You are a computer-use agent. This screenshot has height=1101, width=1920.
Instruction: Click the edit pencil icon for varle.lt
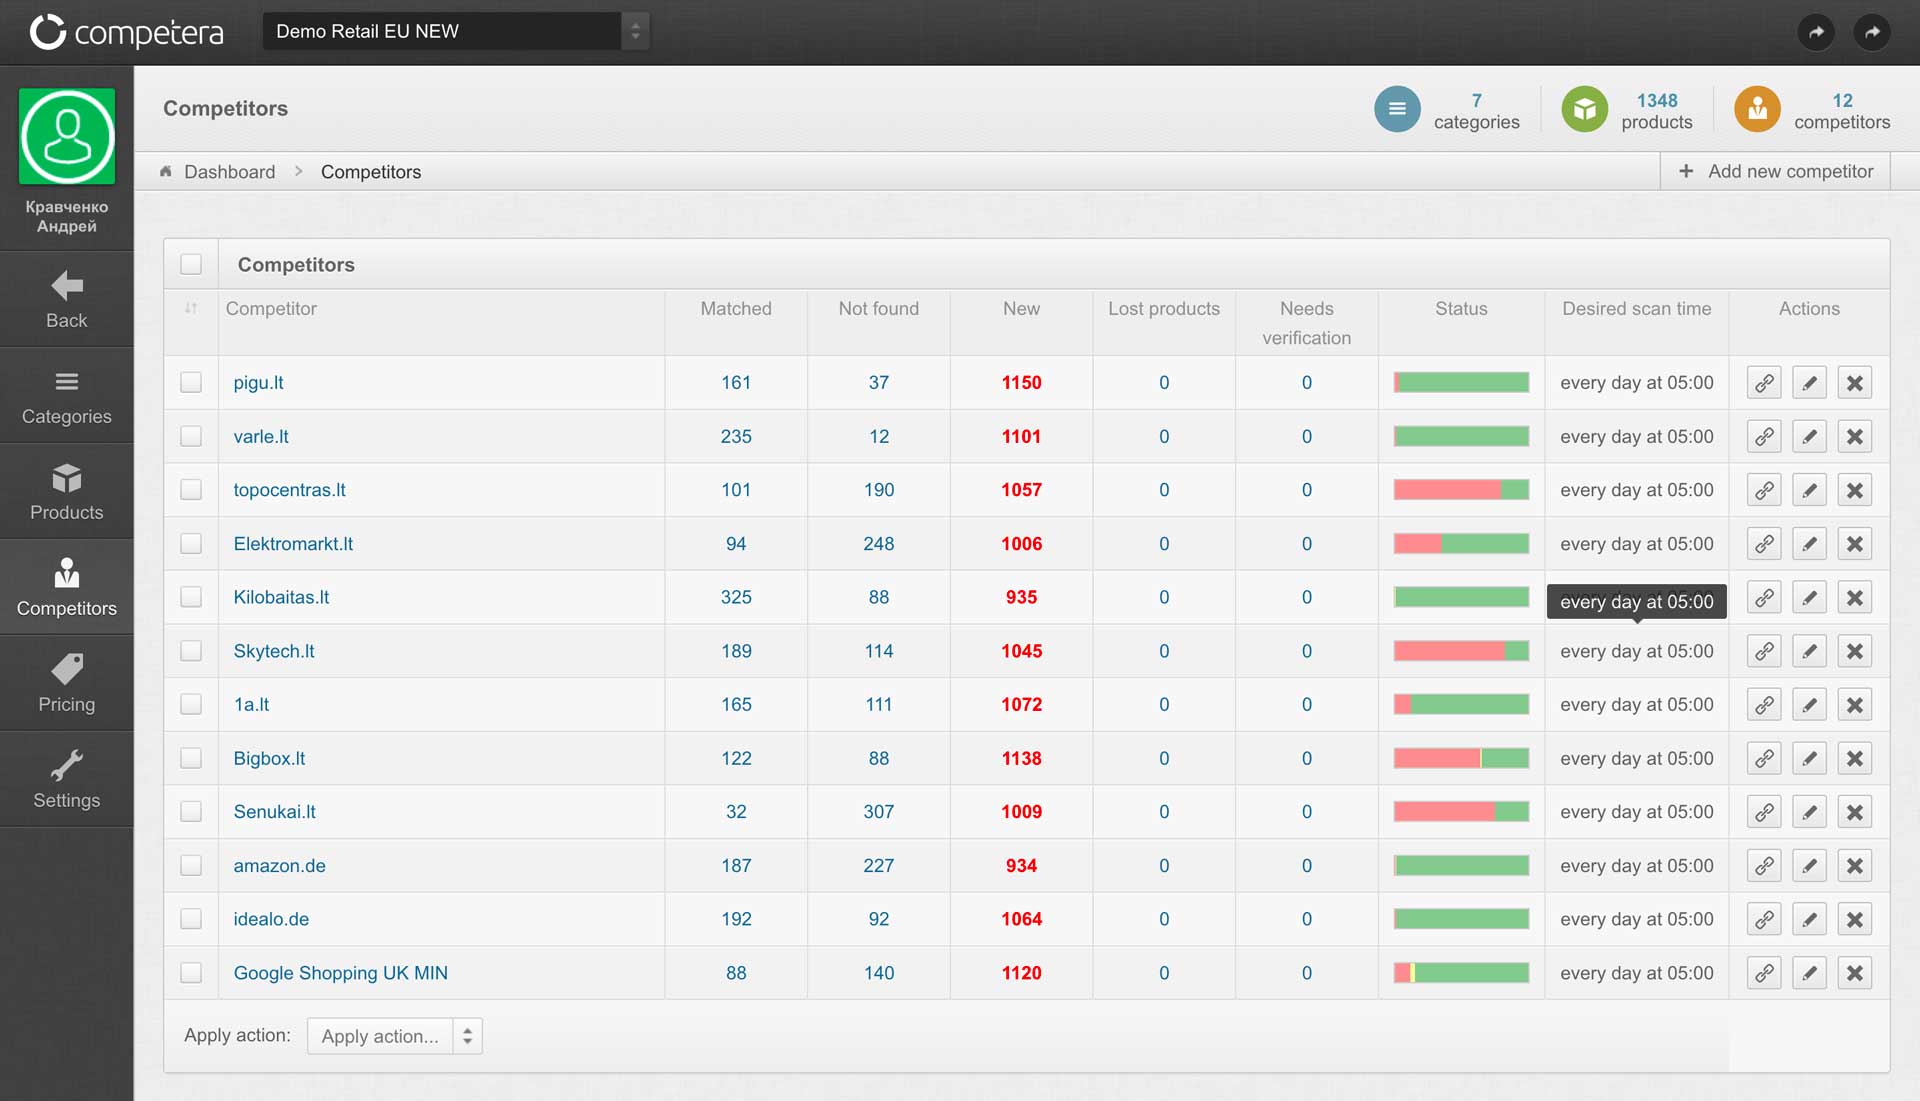pyautogui.click(x=1809, y=437)
